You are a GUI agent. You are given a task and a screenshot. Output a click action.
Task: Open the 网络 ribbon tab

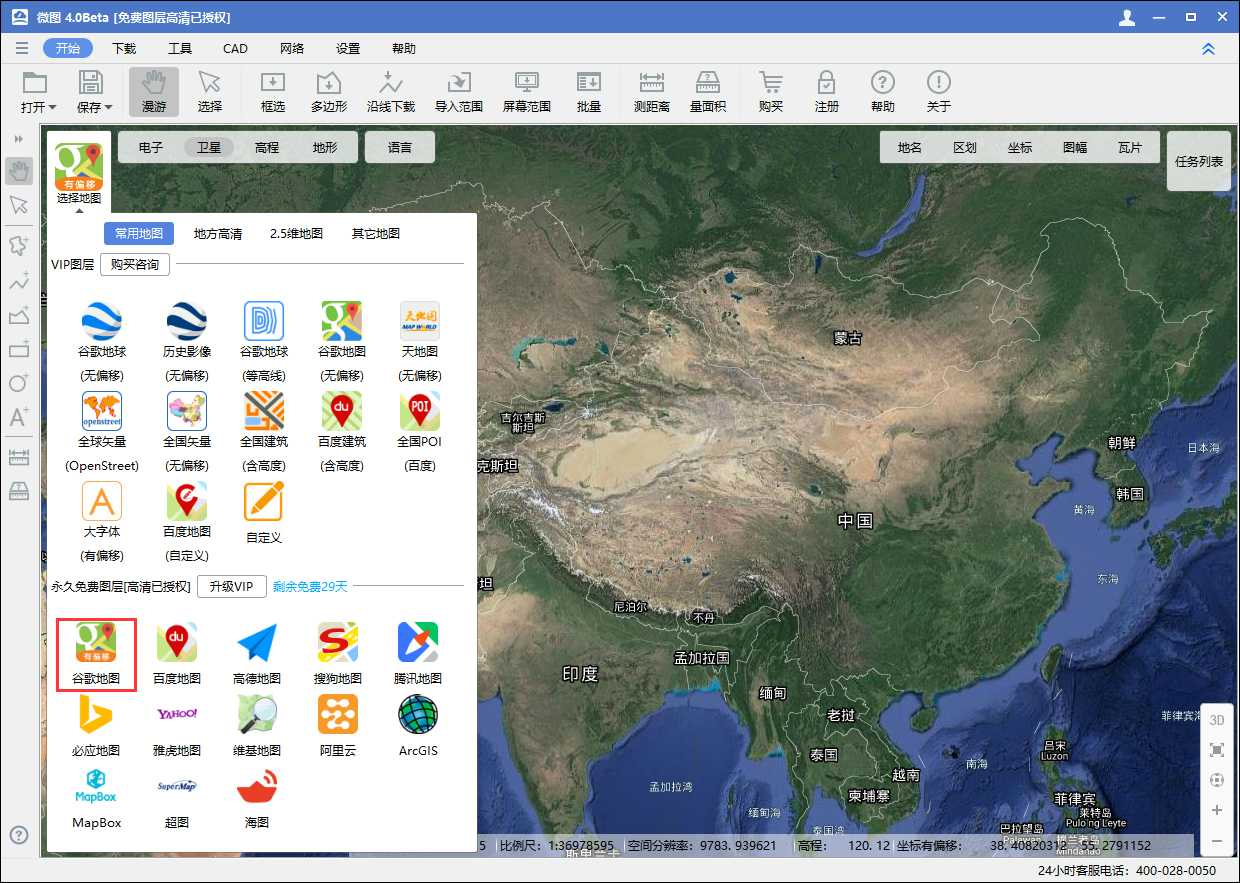[x=292, y=48]
